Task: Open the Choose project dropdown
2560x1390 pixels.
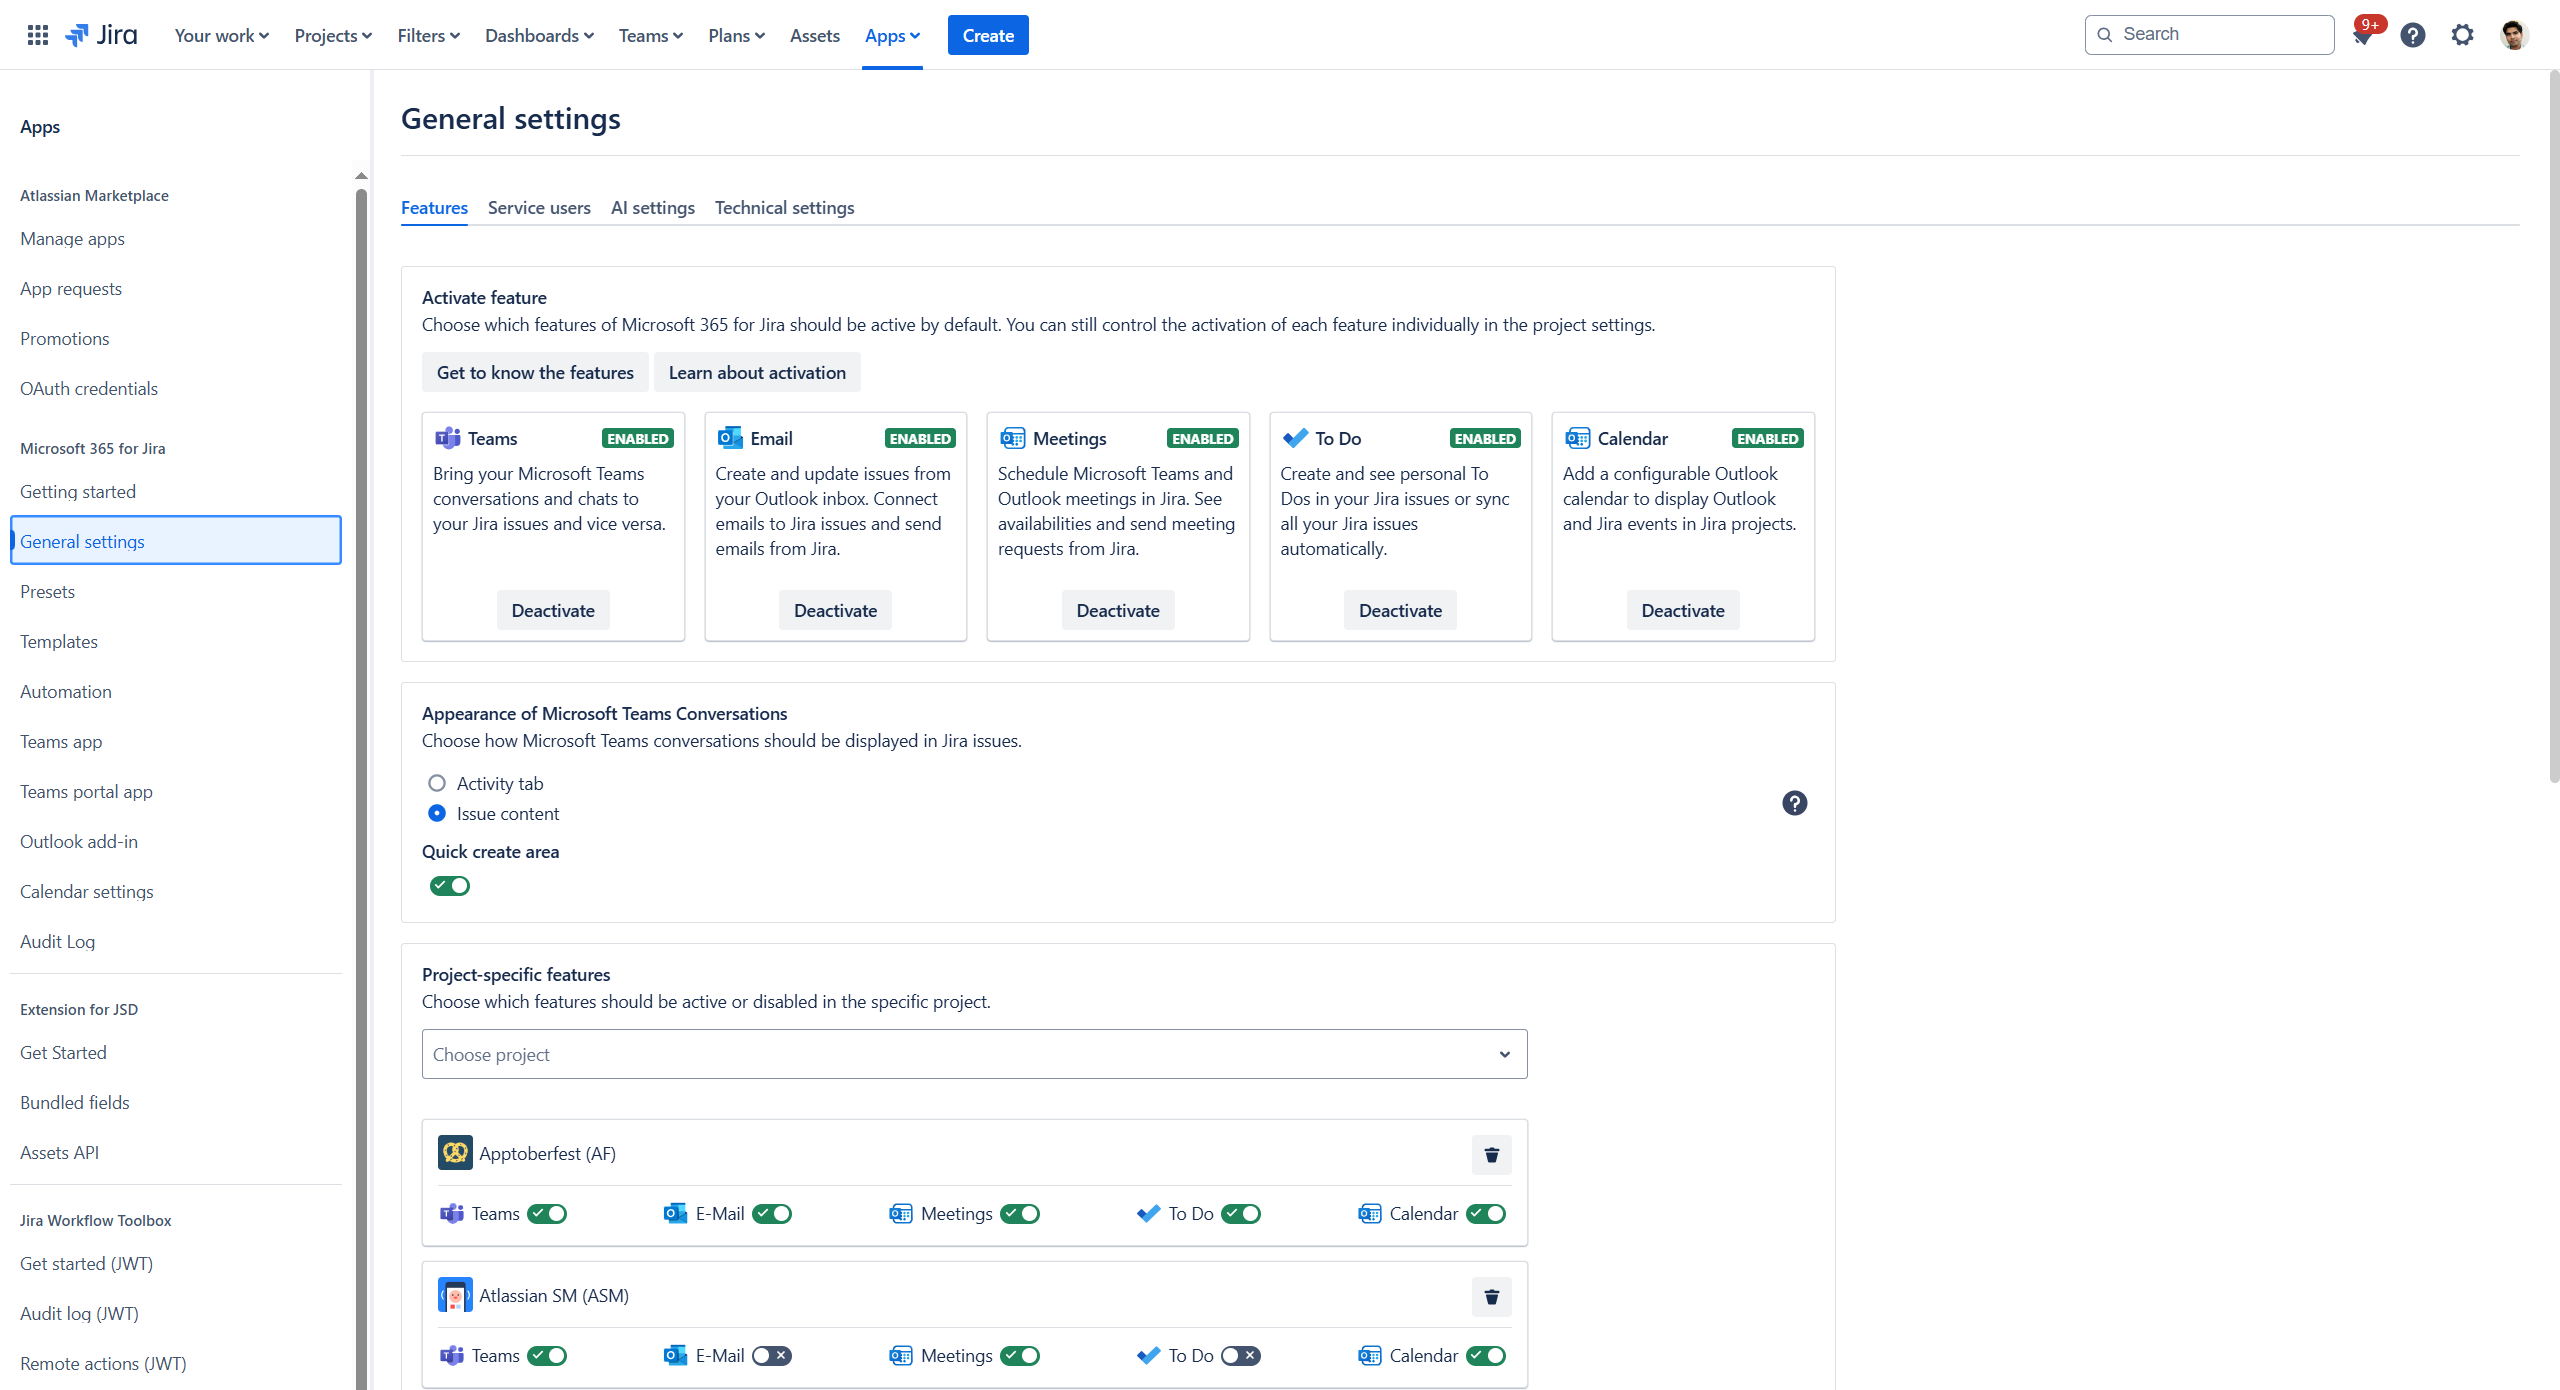Action: pyautogui.click(x=974, y=1054)
